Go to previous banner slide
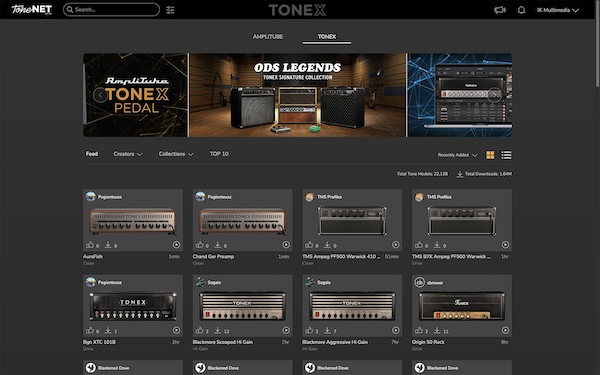600x375 pixels. [x=100, y=95]
